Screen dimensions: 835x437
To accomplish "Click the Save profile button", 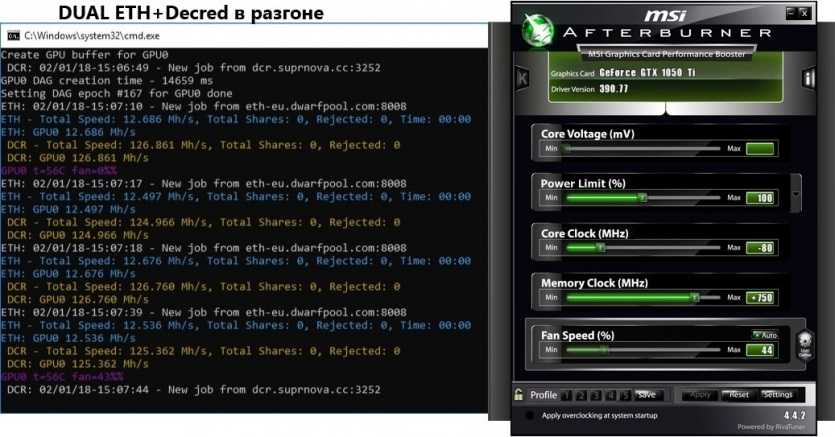I will tap(647, 395).
